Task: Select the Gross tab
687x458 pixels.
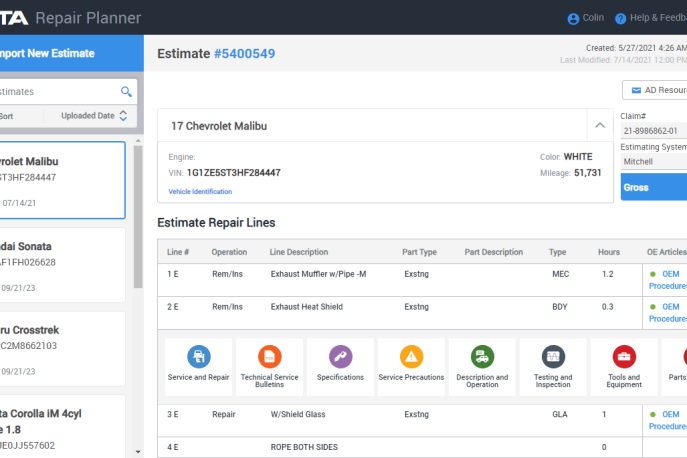Action: pyautogui.click(x=653, y=187)
